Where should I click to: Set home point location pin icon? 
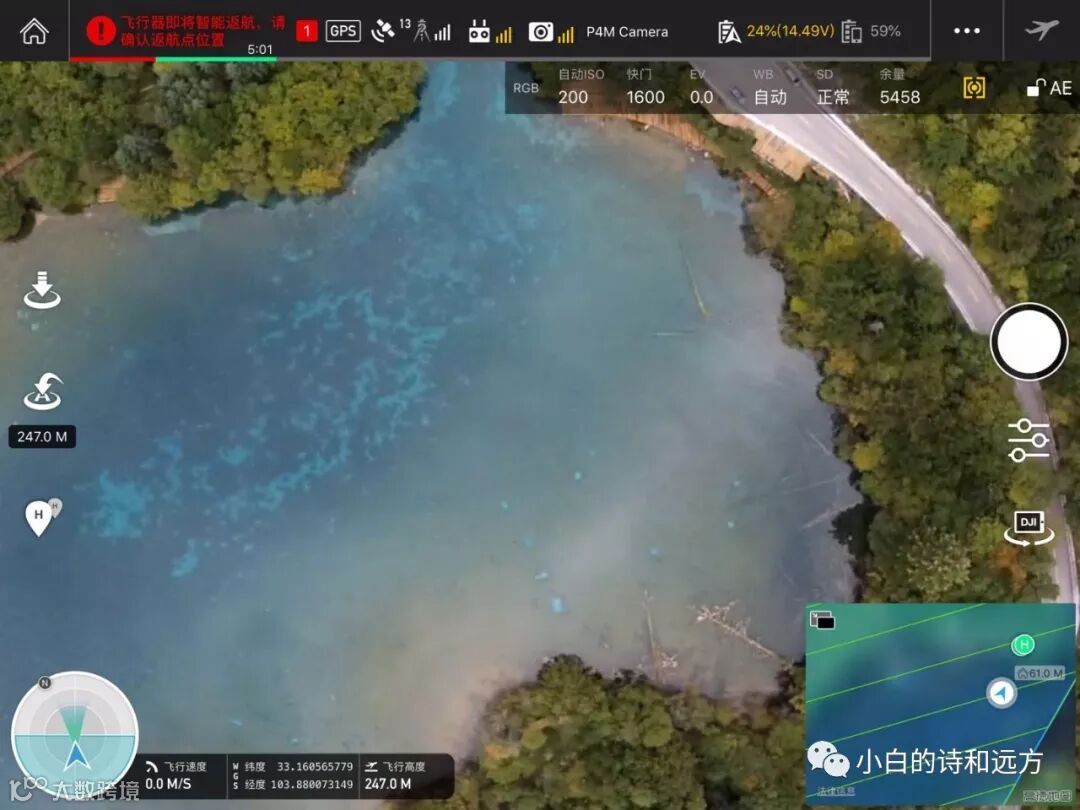[x=43, y=517]
